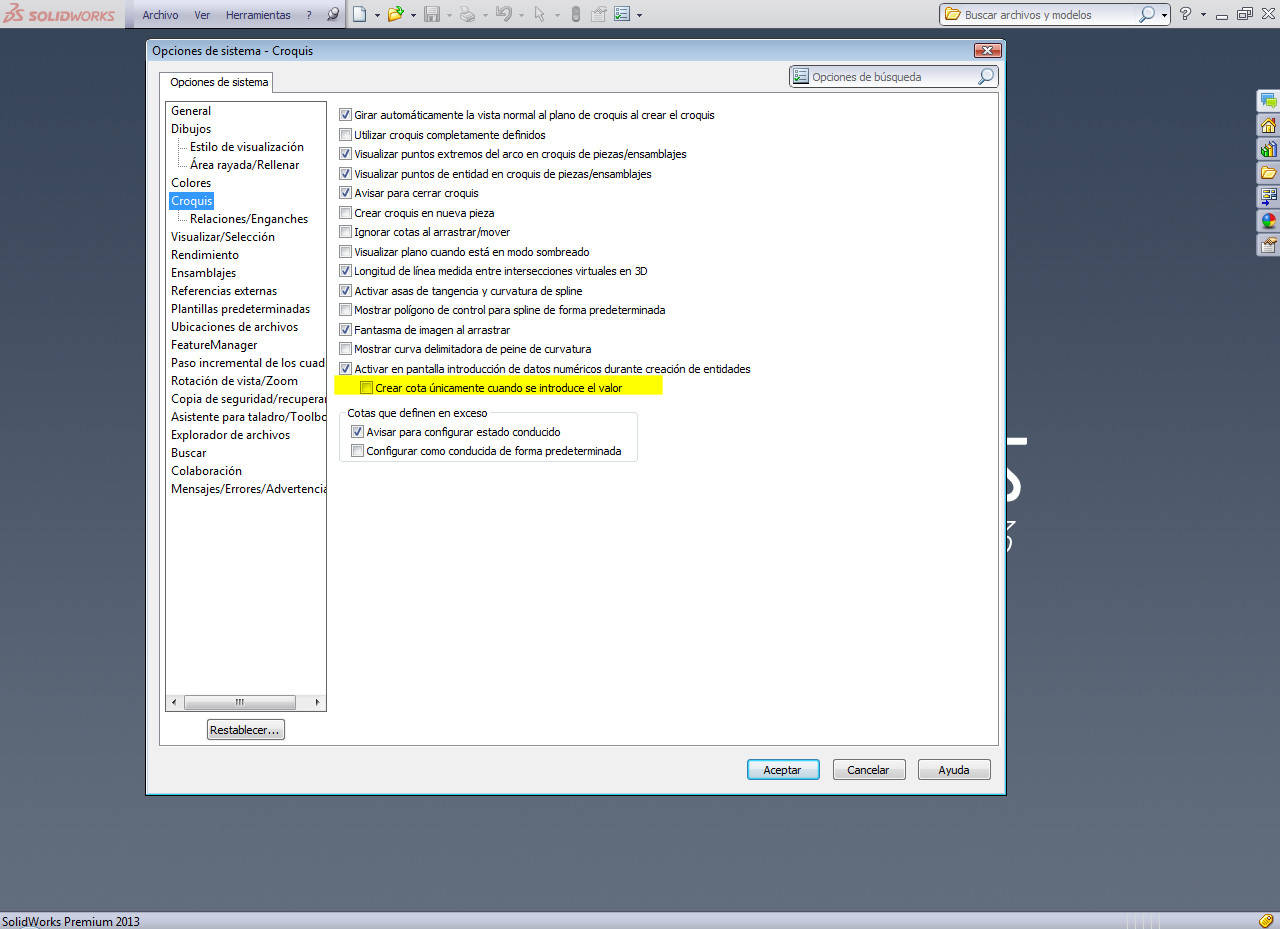Enable Crear croquis en nueva pieza

click(x=346, y=213)
